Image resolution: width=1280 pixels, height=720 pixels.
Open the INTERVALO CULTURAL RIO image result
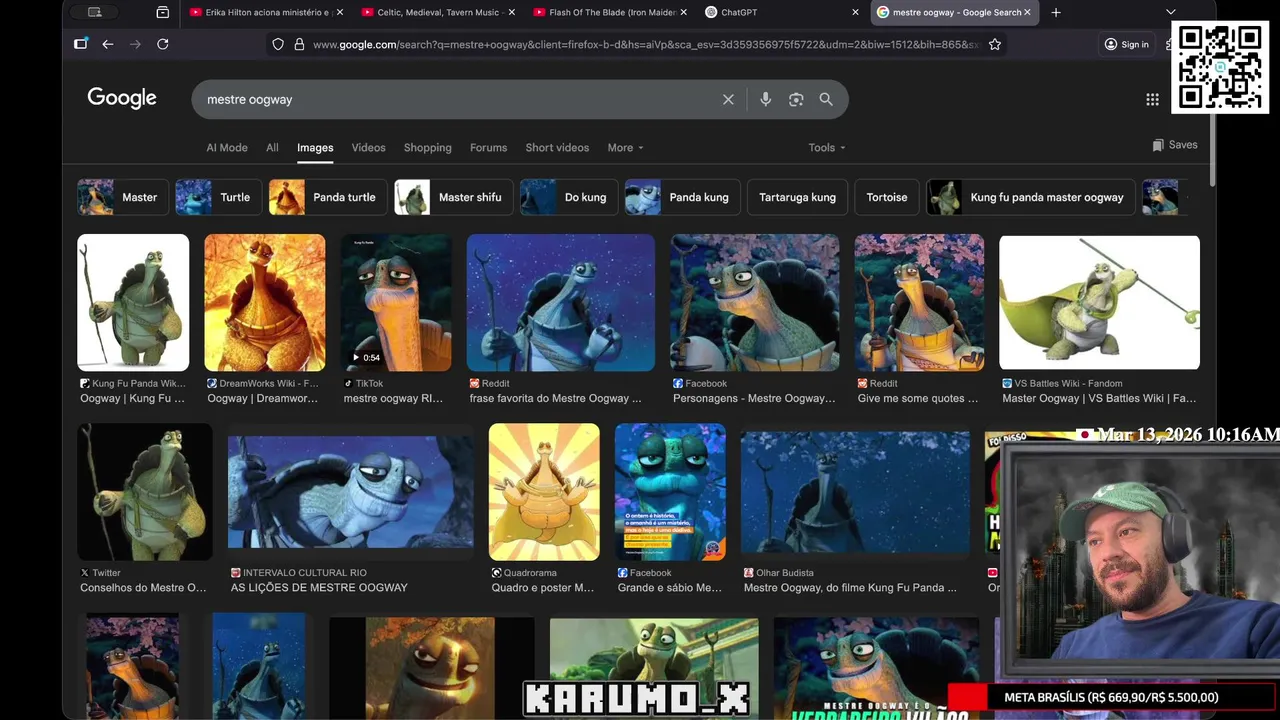coord(351,491)
